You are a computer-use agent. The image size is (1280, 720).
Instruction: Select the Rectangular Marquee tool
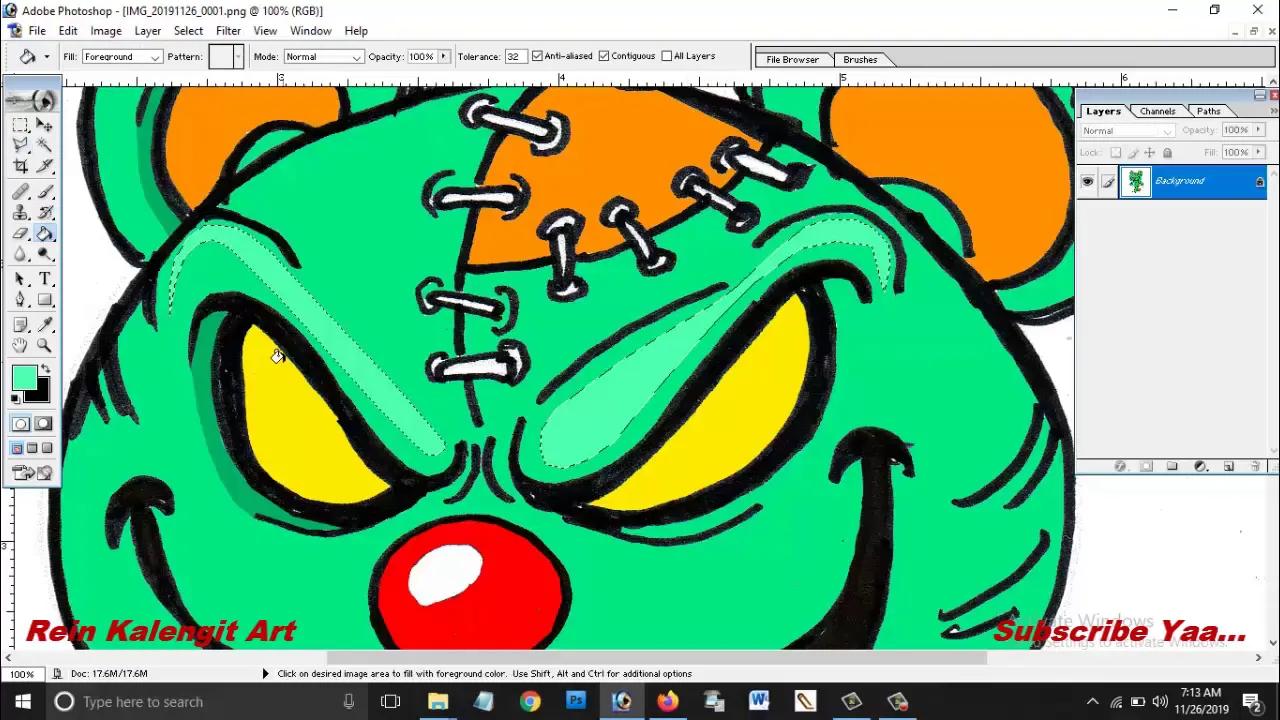coord(20,125)
